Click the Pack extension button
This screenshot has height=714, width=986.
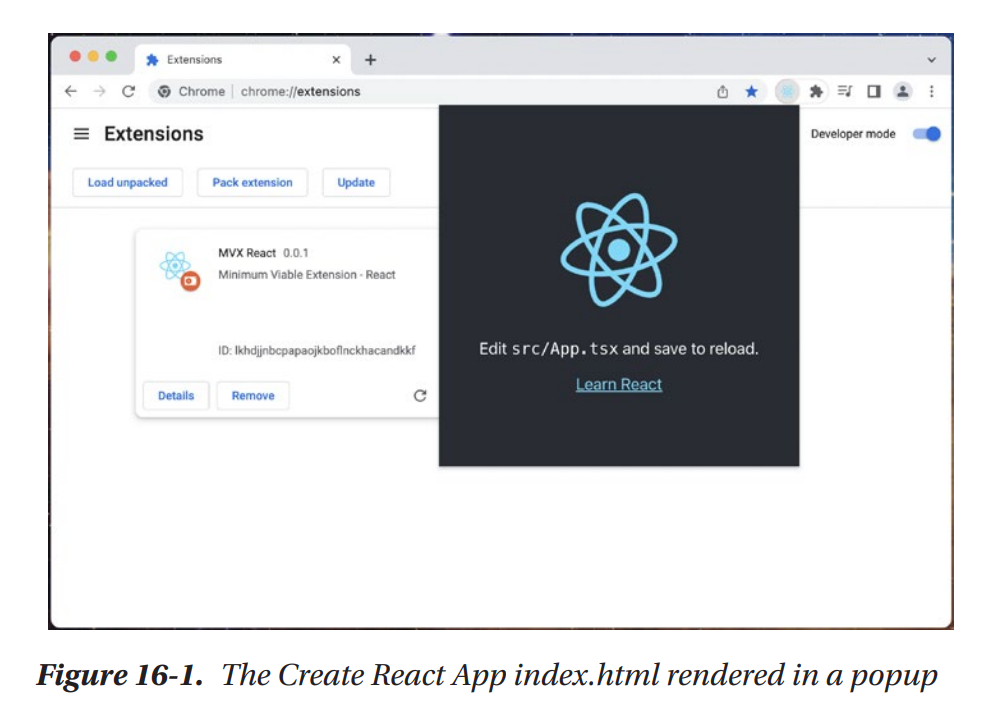pos(252,183)
